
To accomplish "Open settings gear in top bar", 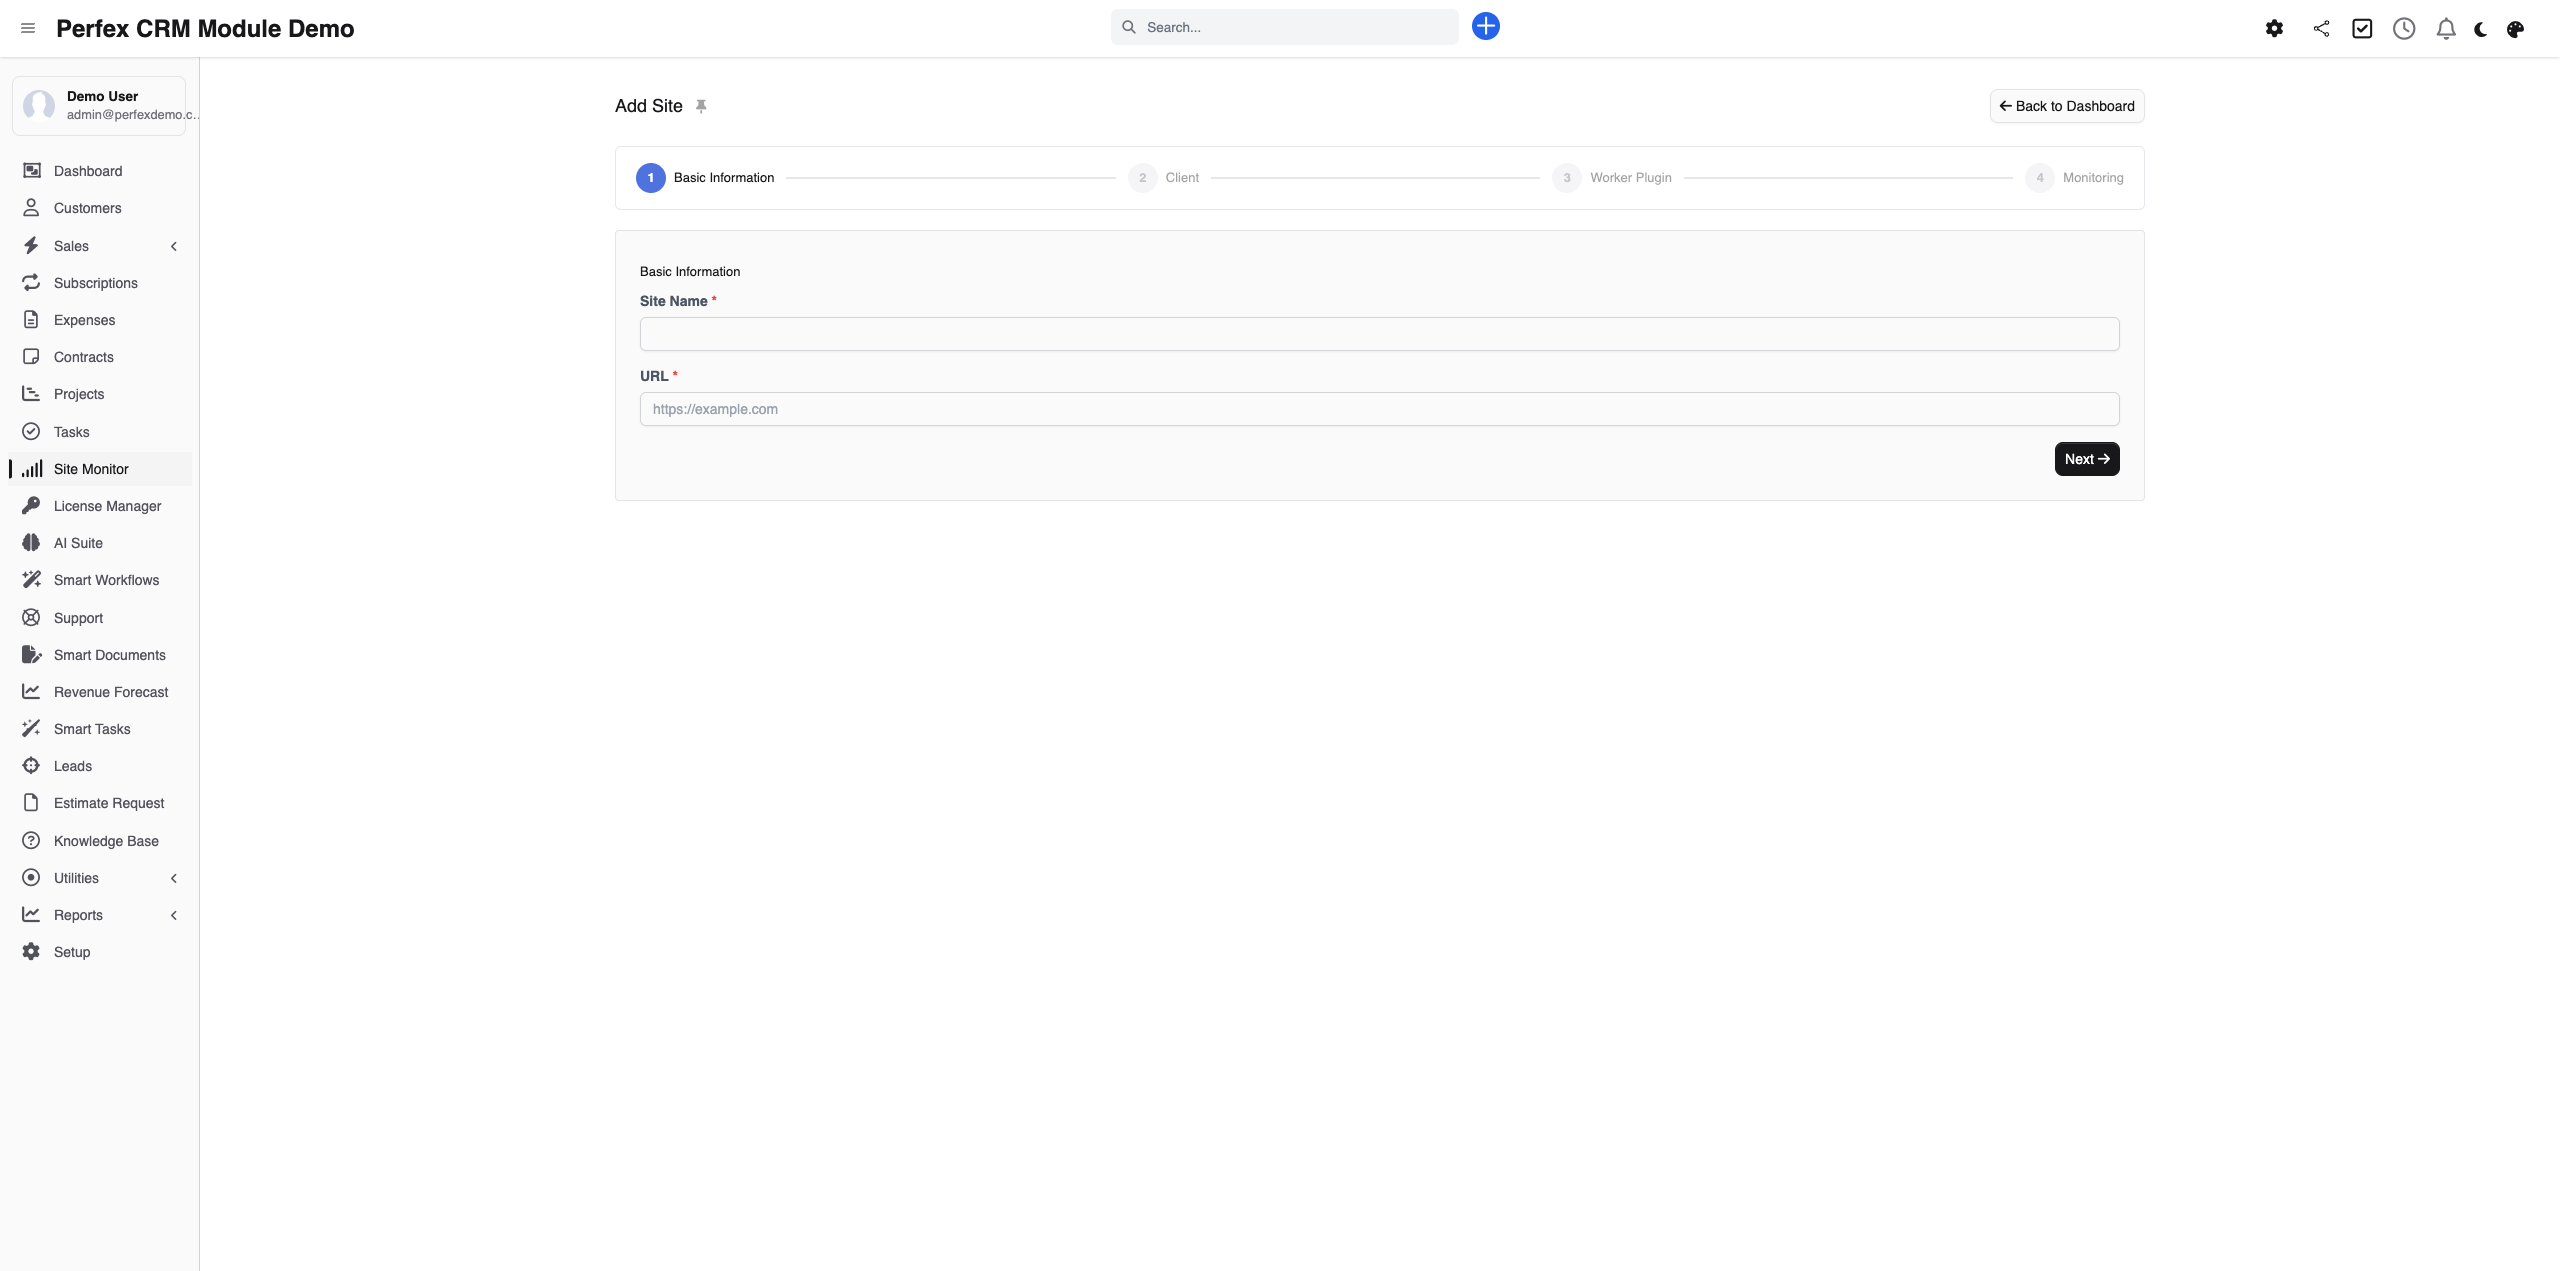I will [2274, 29].
